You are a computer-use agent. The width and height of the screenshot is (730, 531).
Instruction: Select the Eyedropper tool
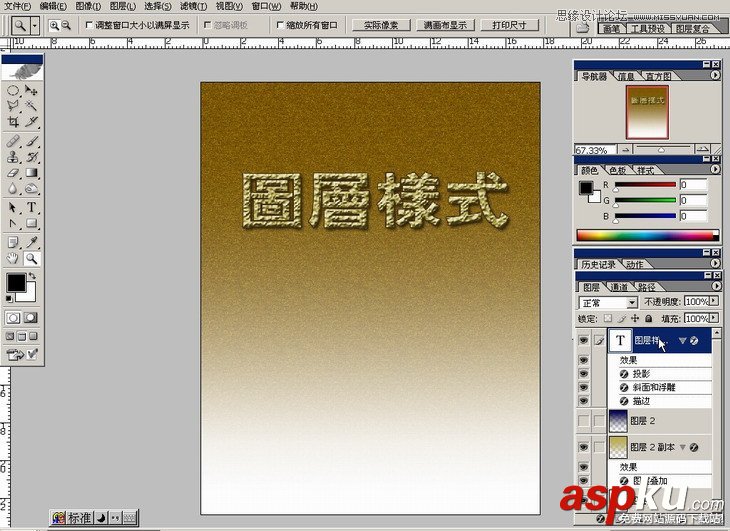click(31, 242)
